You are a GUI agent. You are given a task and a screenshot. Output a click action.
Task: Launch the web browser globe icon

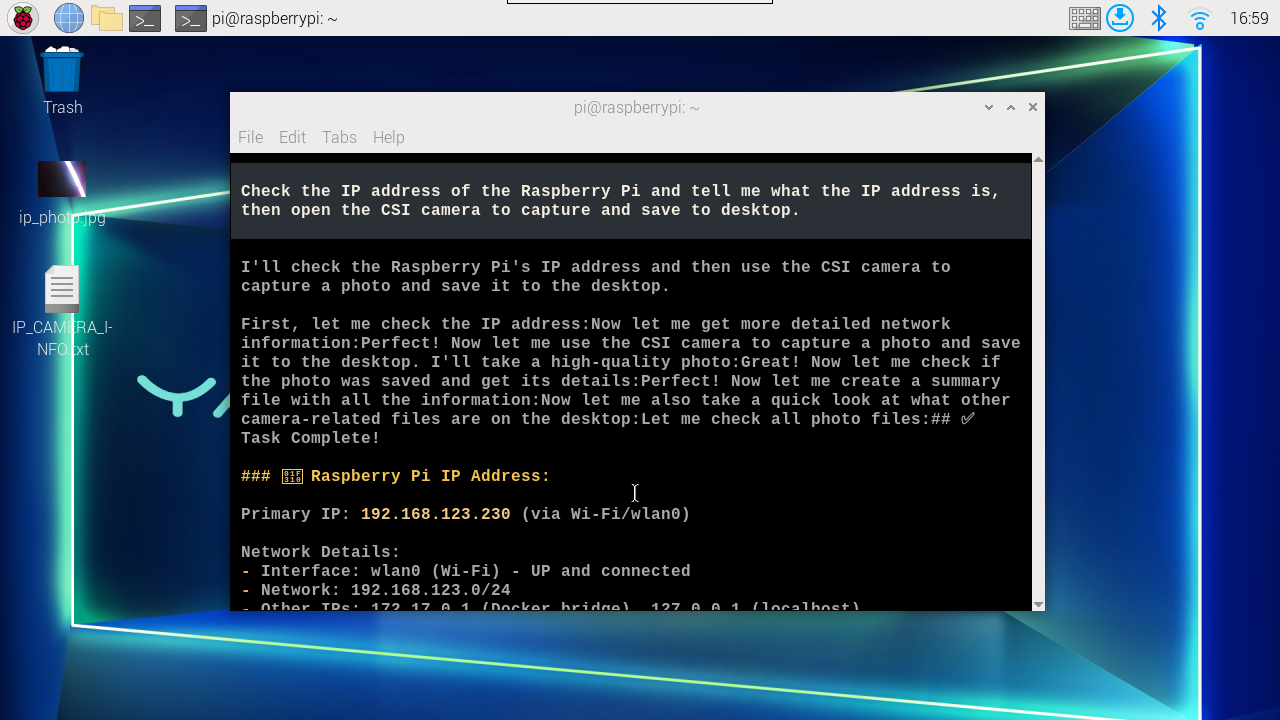point(68,17)
